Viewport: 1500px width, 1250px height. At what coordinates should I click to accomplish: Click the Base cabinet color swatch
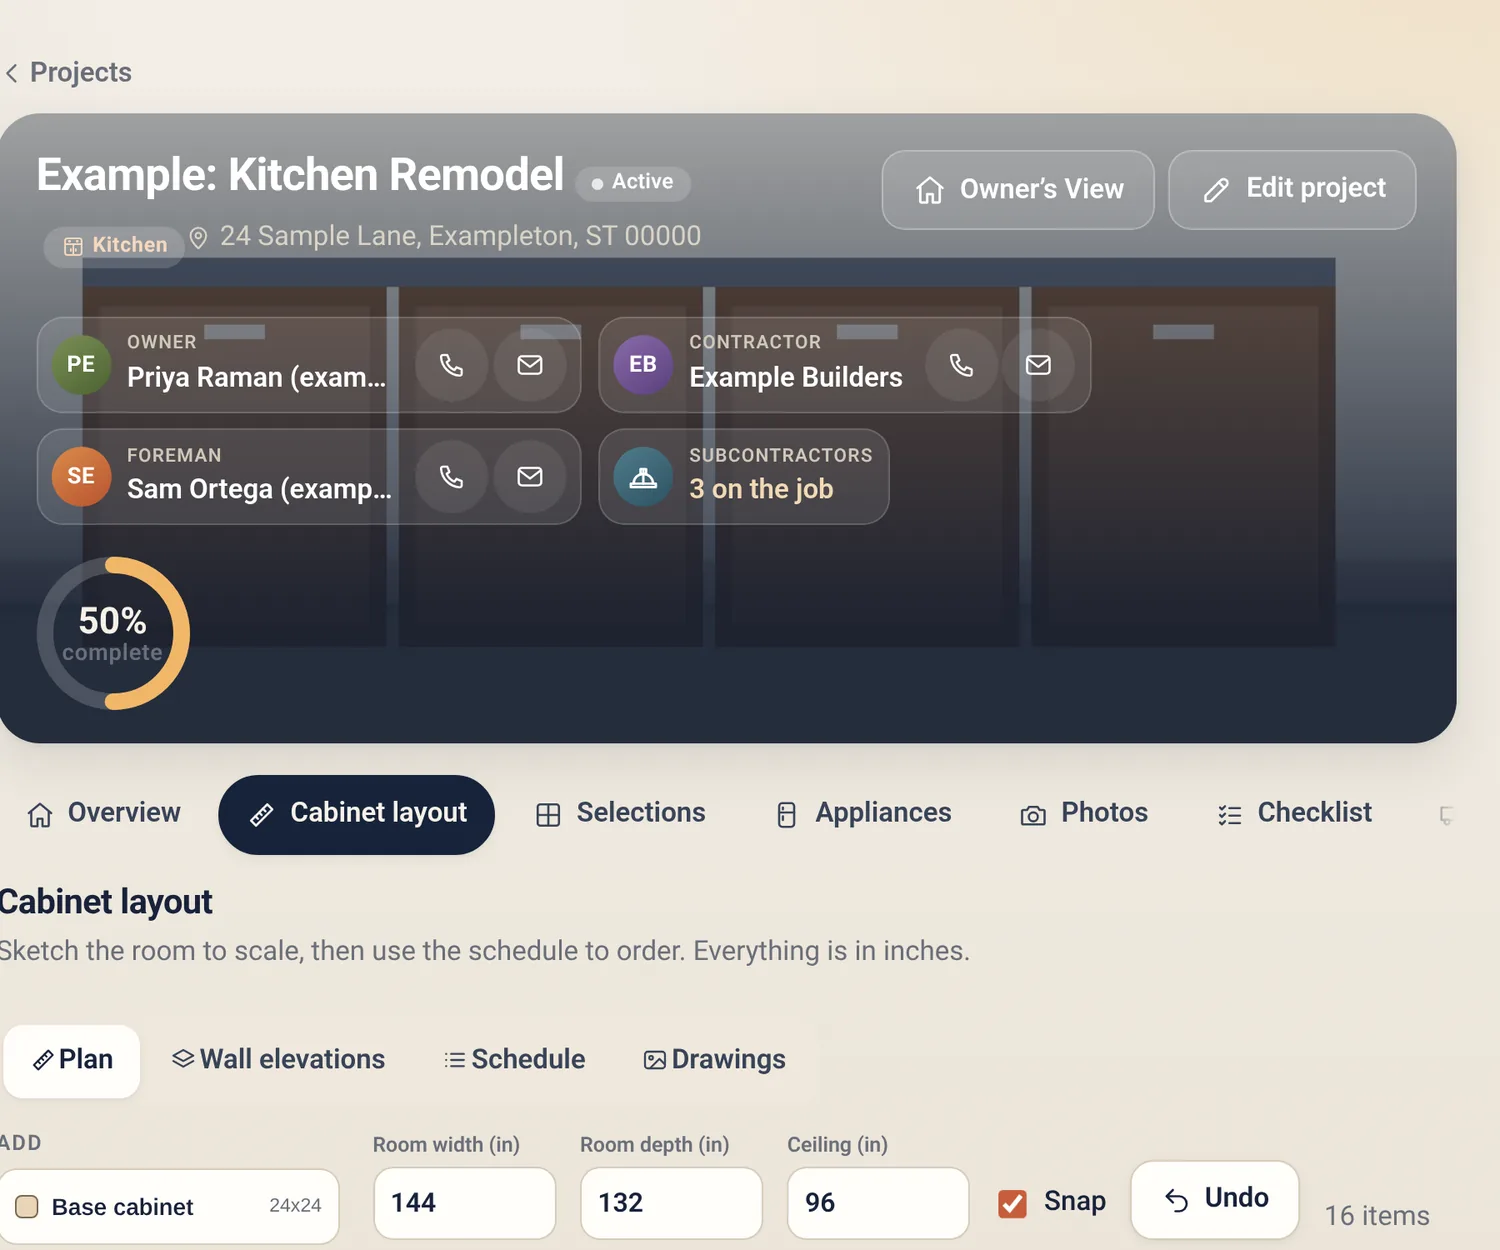27,1207
